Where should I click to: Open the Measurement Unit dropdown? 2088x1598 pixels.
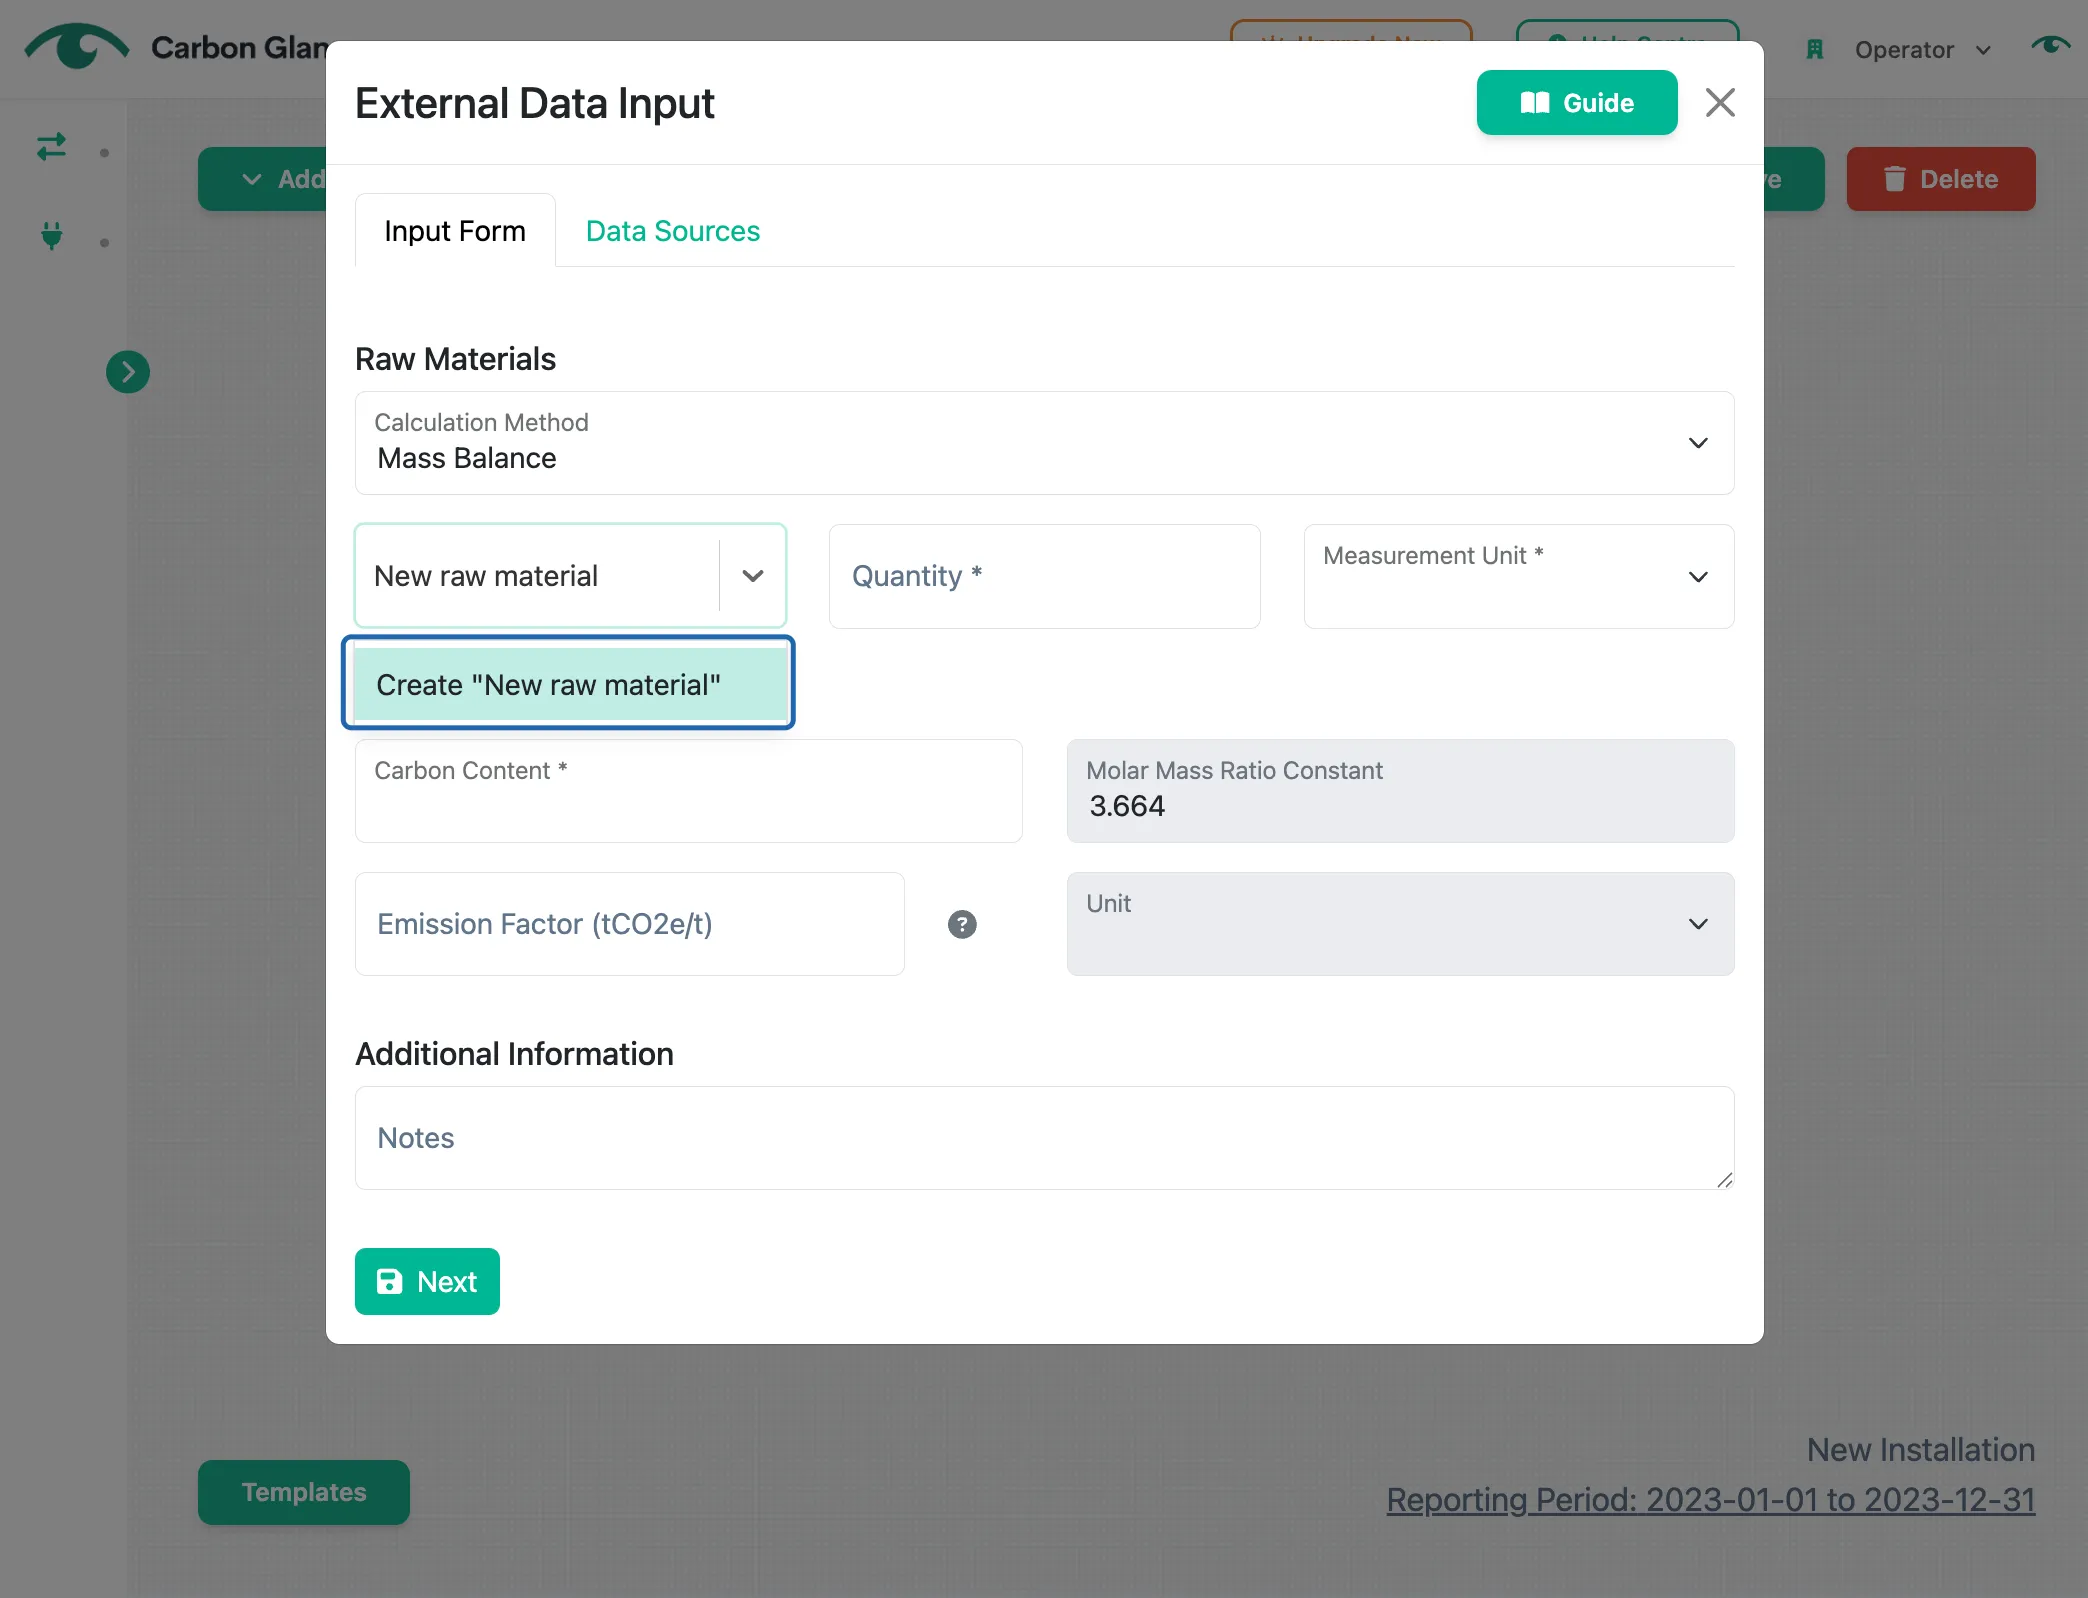(x=1518, y=577)
